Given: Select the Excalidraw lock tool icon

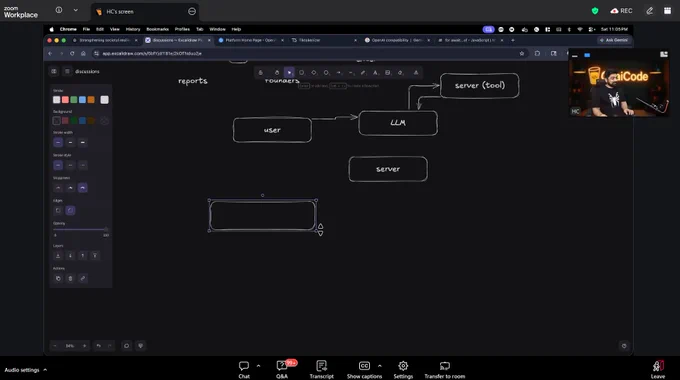Looking at the screenshot, I should click(261, 72).
